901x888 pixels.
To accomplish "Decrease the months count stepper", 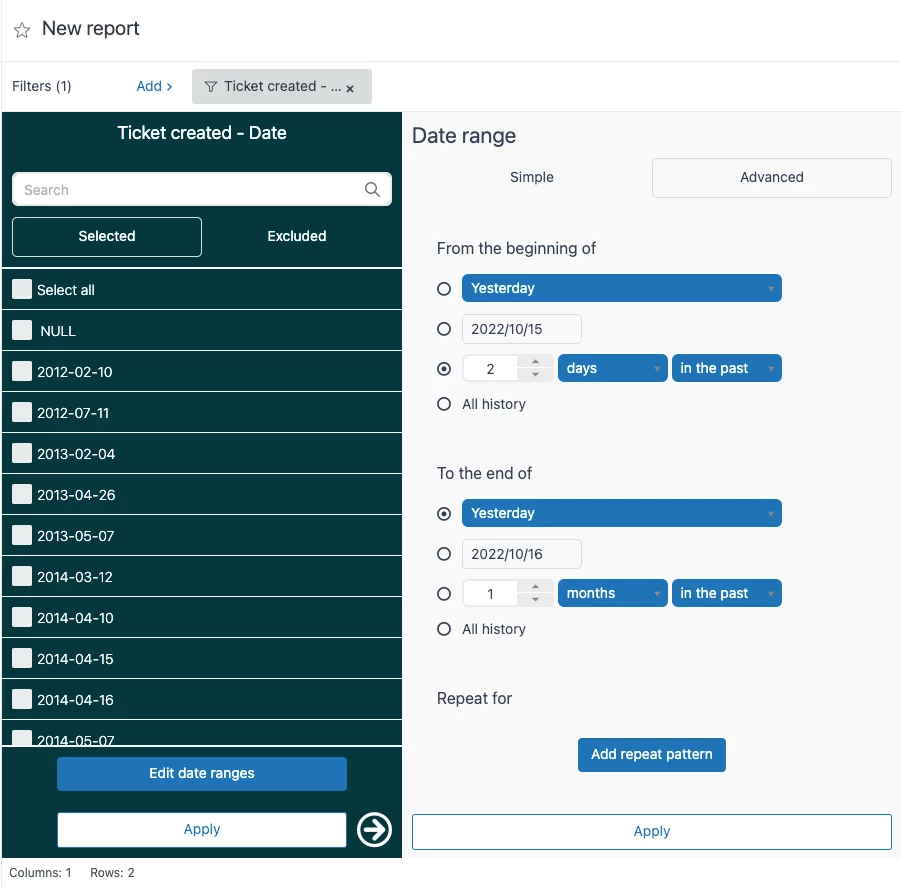I will tap(535, 599).
